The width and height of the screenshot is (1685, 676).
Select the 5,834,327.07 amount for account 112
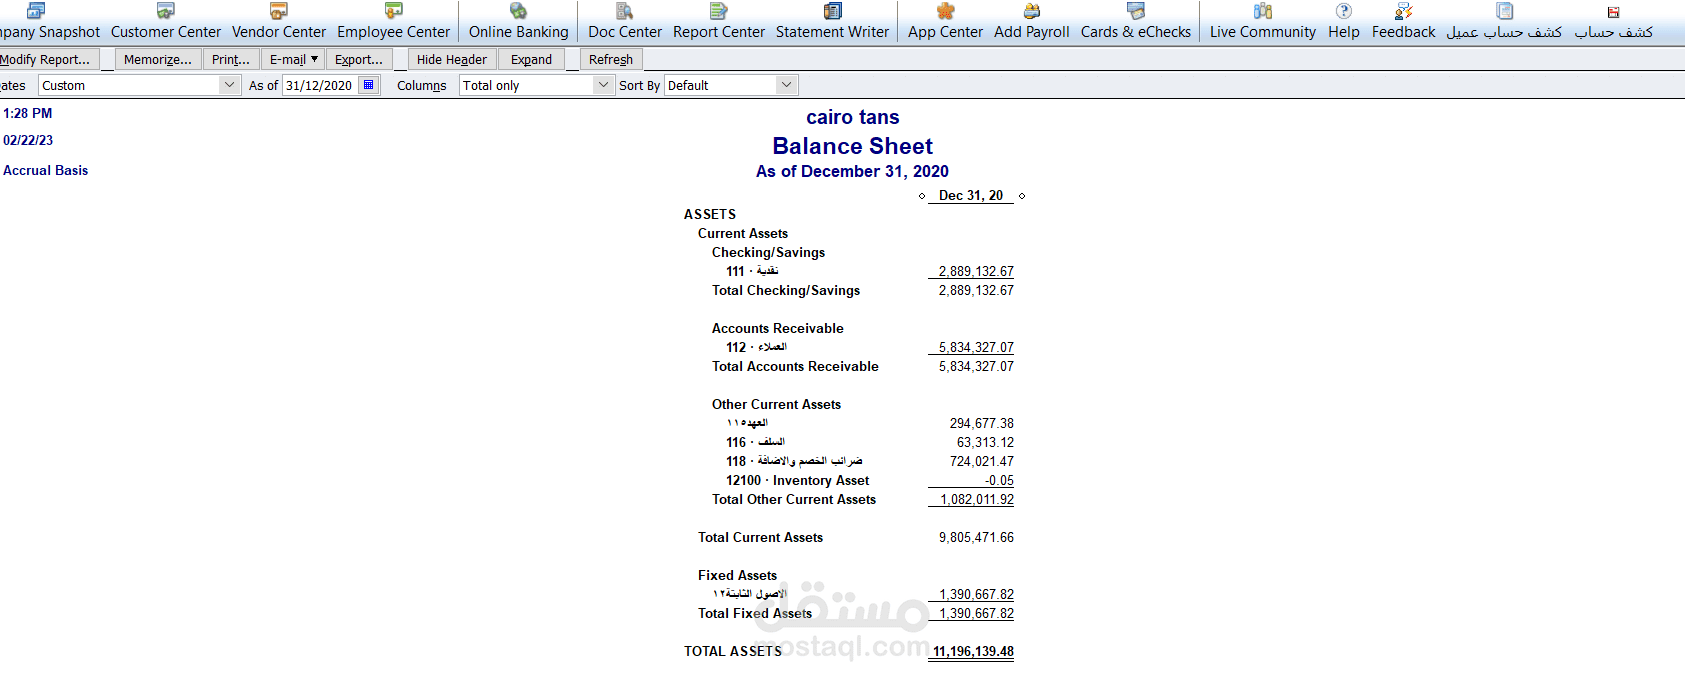(x=976, y=348)
